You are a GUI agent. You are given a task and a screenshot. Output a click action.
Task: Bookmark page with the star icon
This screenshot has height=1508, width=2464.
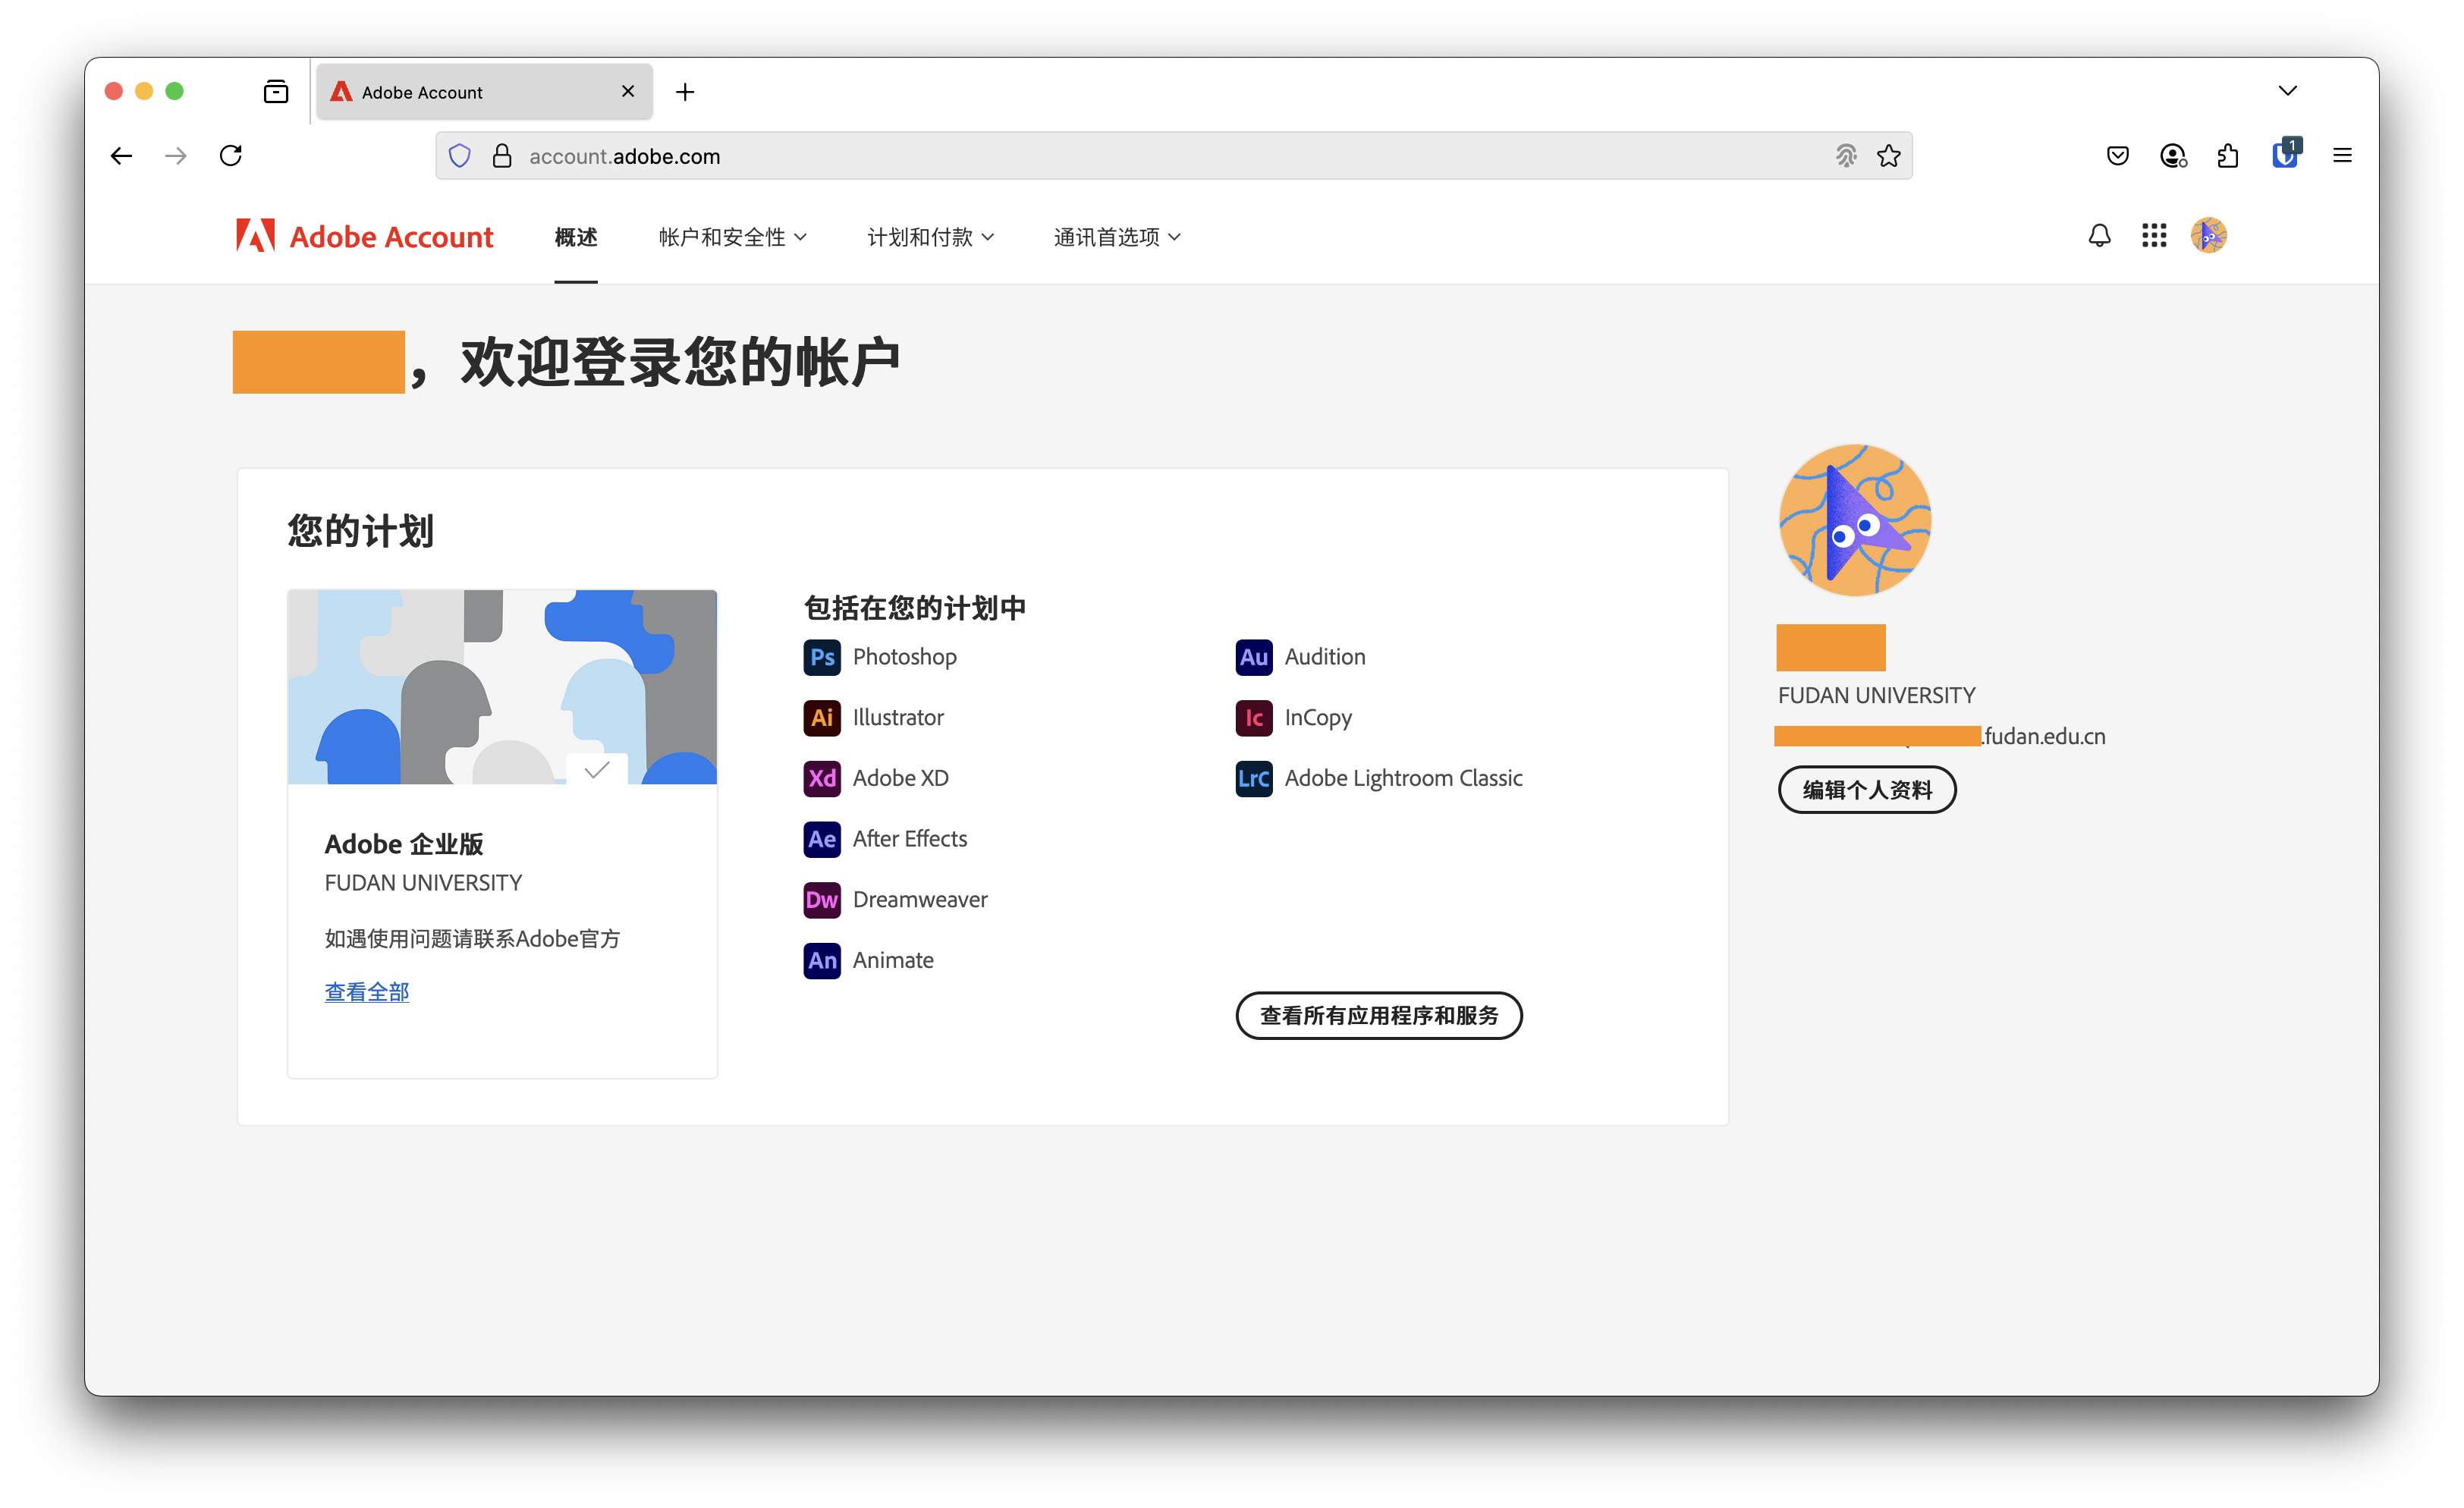[x=1888, y=156]
